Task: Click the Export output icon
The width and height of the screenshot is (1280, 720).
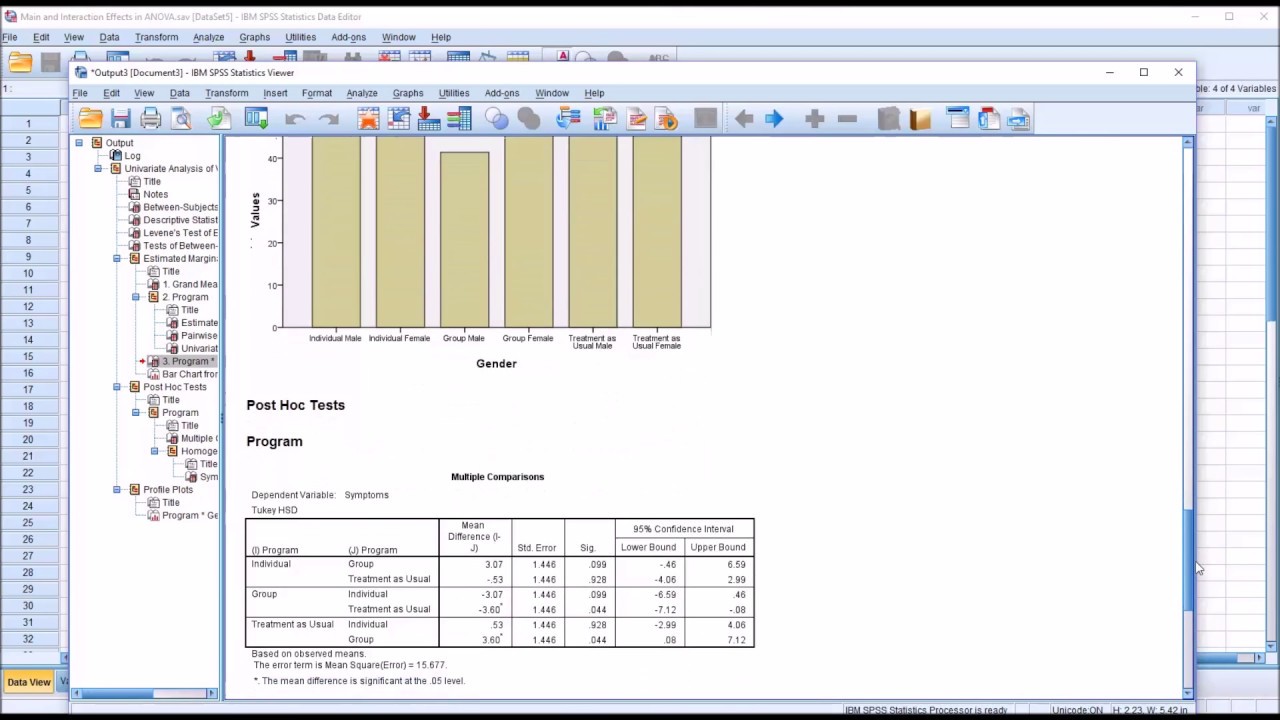Action: pos(219,119)
